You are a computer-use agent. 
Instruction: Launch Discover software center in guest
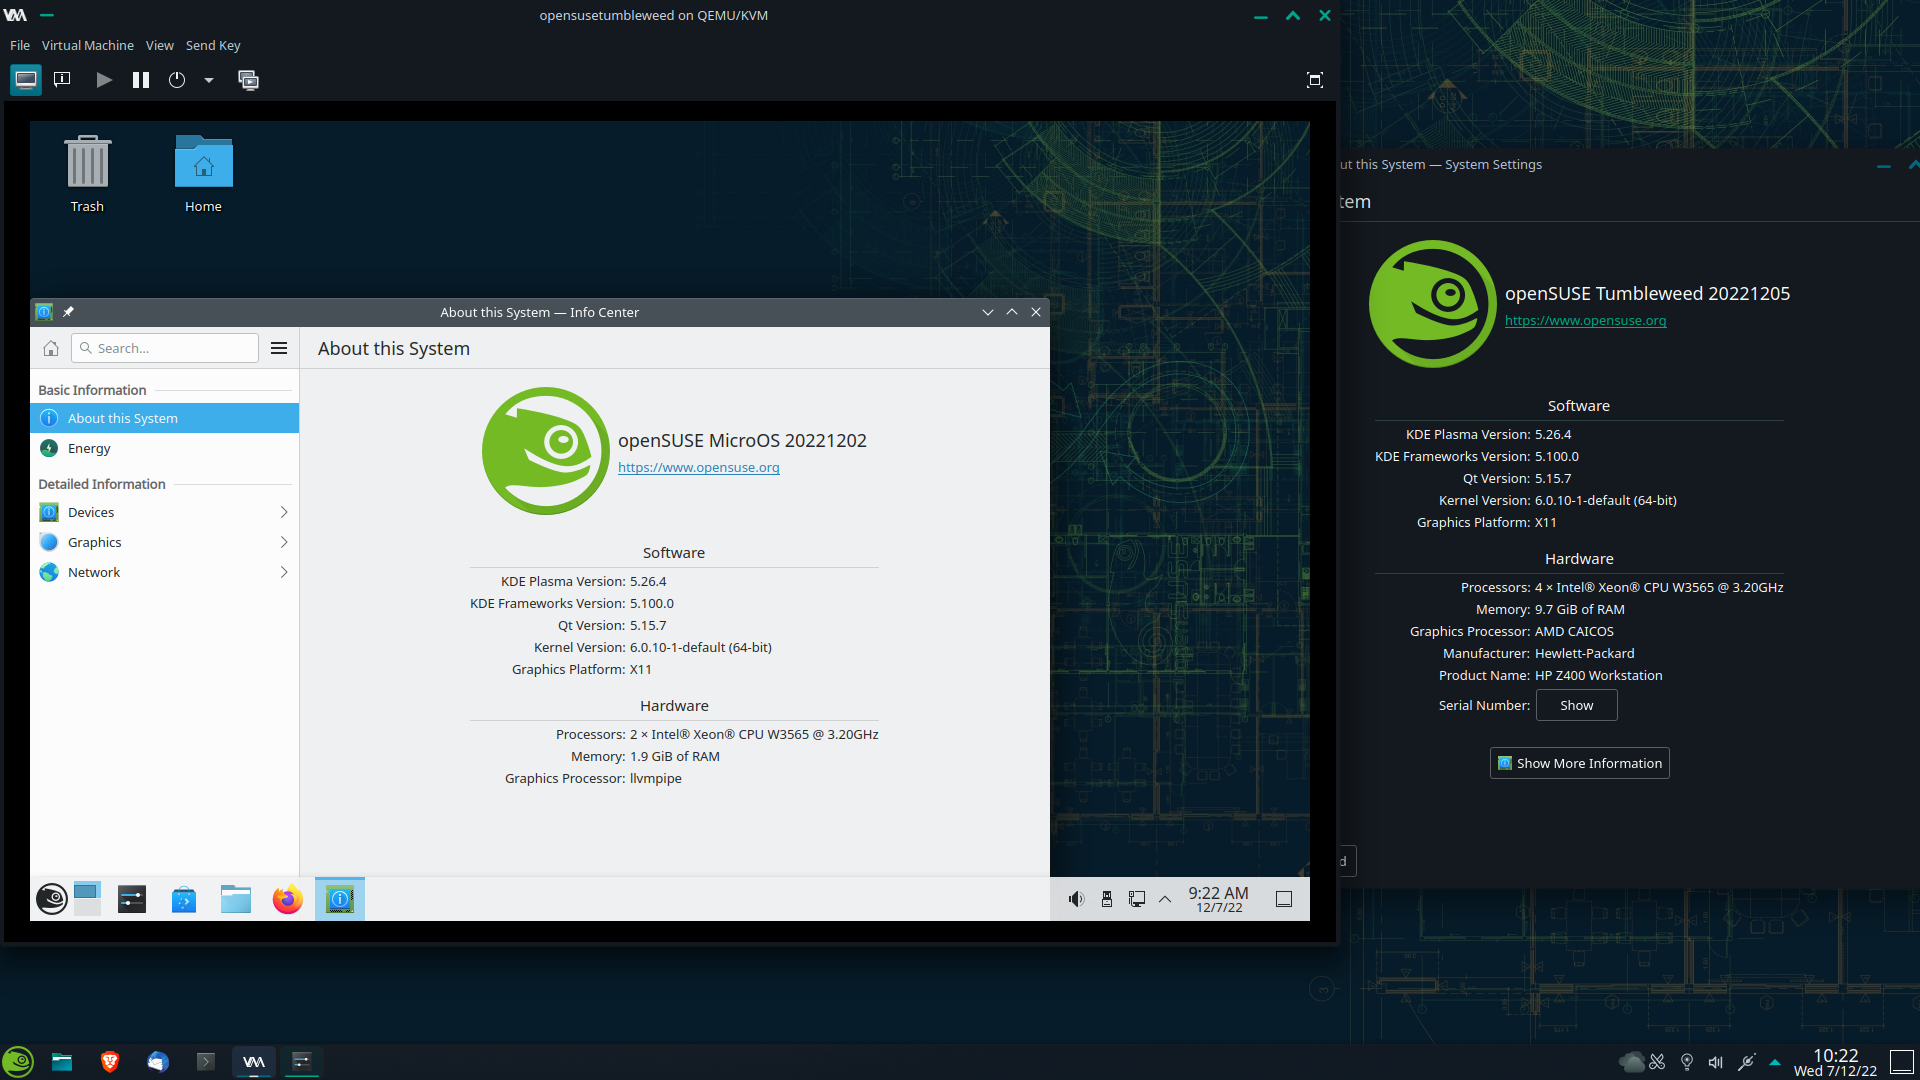pyautogui.click(x=184, y=899)
